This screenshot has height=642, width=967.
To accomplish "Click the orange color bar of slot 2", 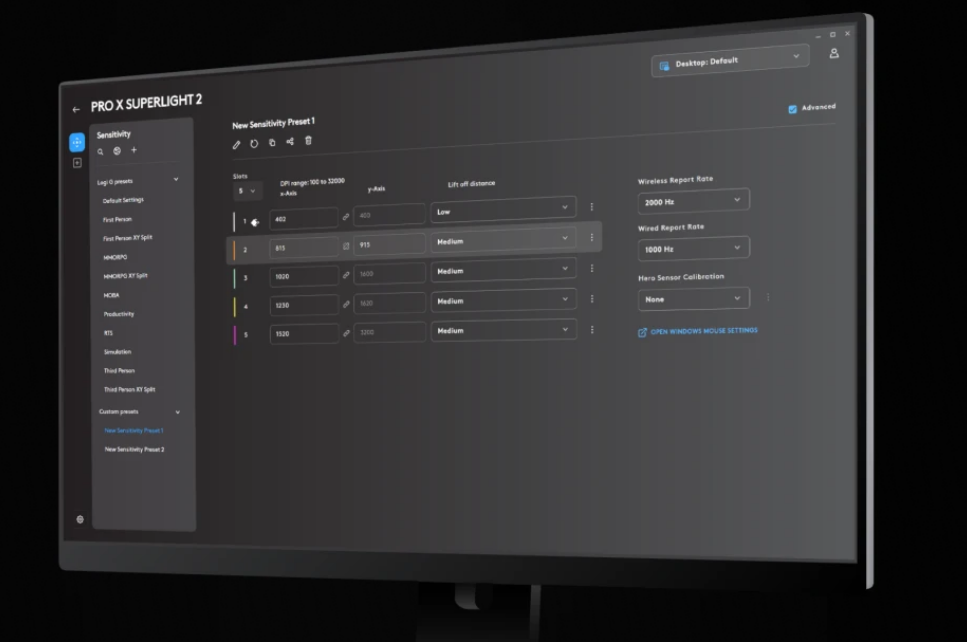I will pos(234,249).
